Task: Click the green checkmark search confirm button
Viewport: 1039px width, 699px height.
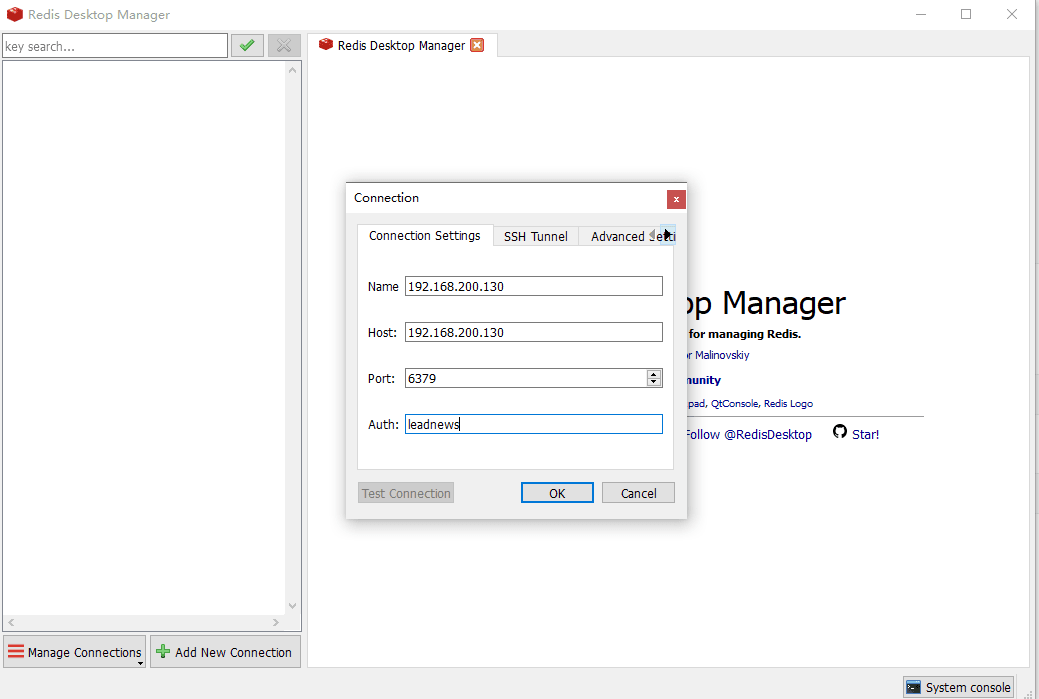Action: 247,45
